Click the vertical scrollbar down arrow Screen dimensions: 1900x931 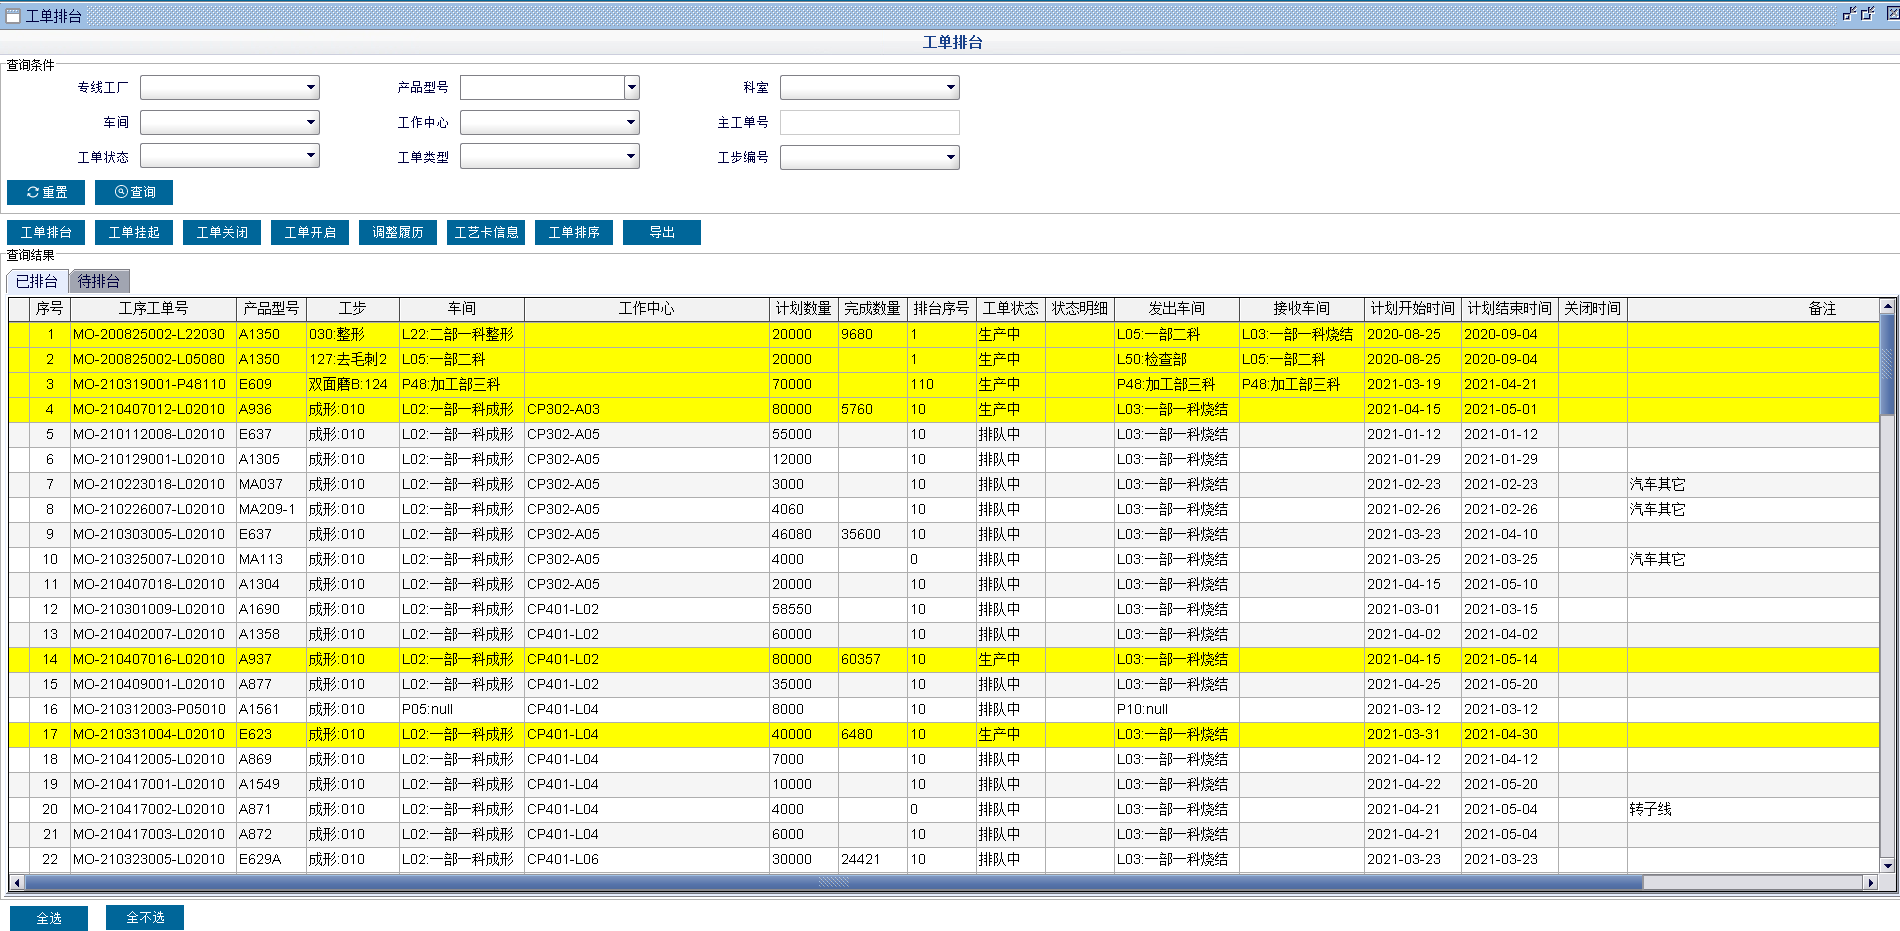point(1887,866)
